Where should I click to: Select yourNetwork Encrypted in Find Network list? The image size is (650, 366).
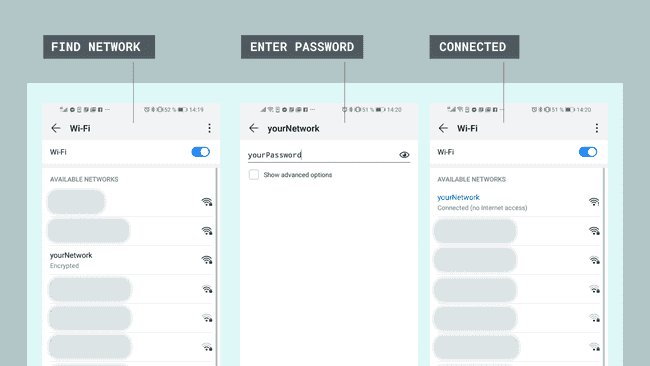[131, 260]
